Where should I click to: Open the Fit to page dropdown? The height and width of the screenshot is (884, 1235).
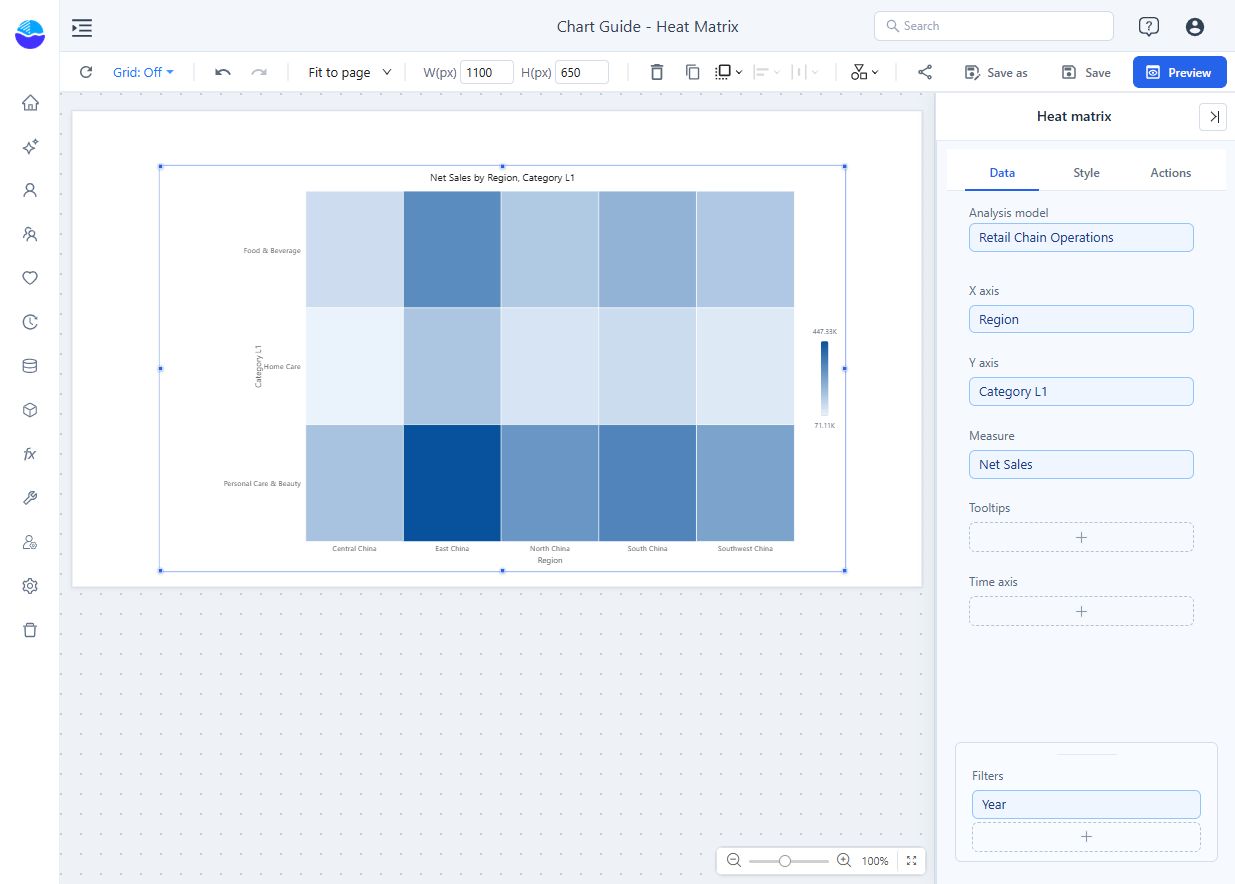(x=350, y=72)
